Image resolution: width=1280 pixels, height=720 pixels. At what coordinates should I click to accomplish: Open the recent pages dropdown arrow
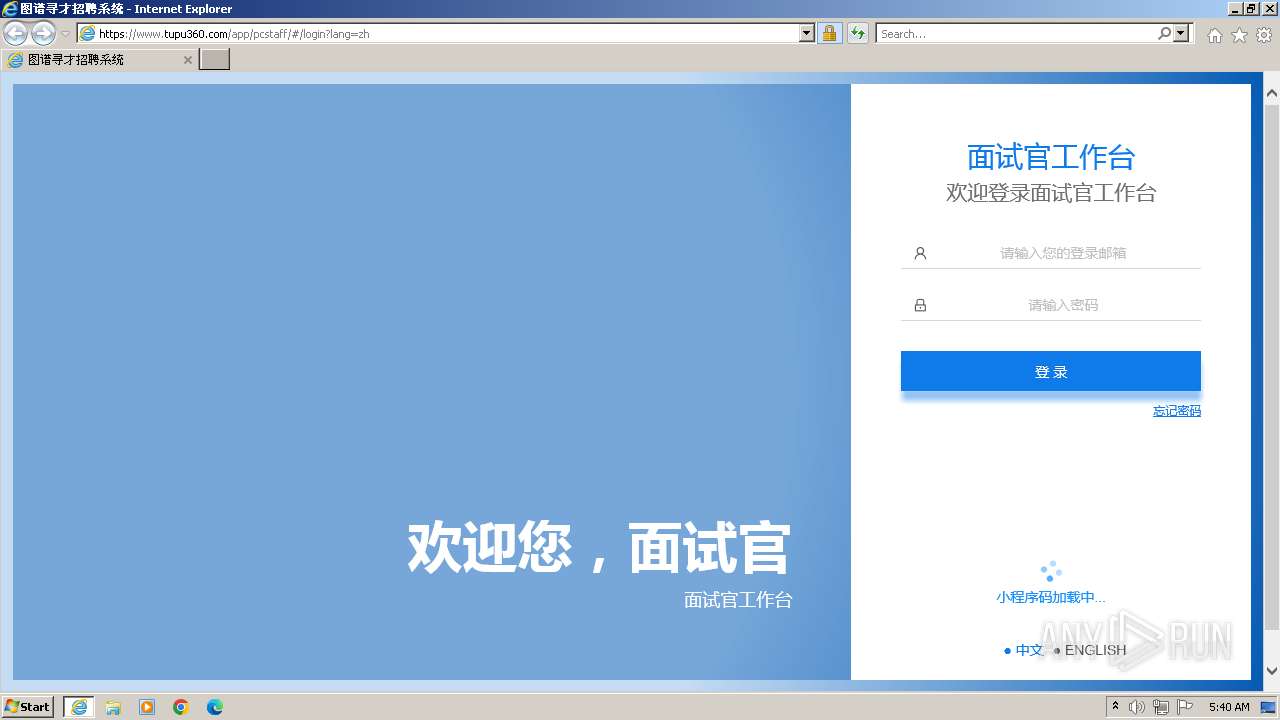tap(66, 34)
